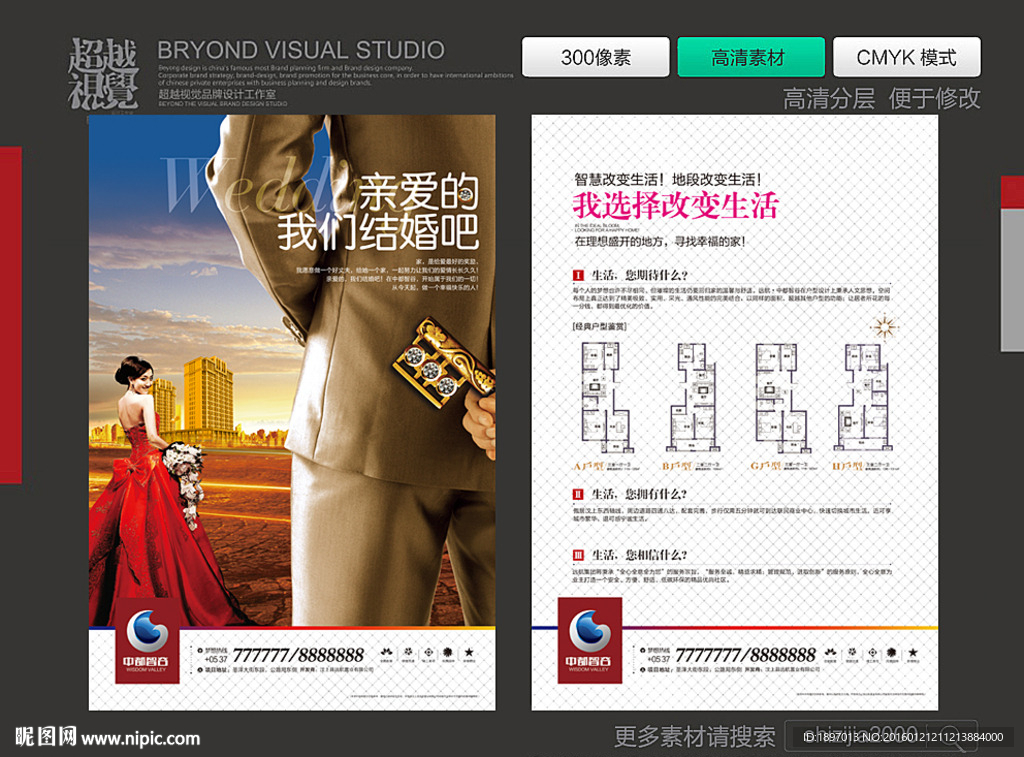Click the lotus icon in floor plan flyer footer
This screenshot has width=1024, height=757.
tap(831, 652)
